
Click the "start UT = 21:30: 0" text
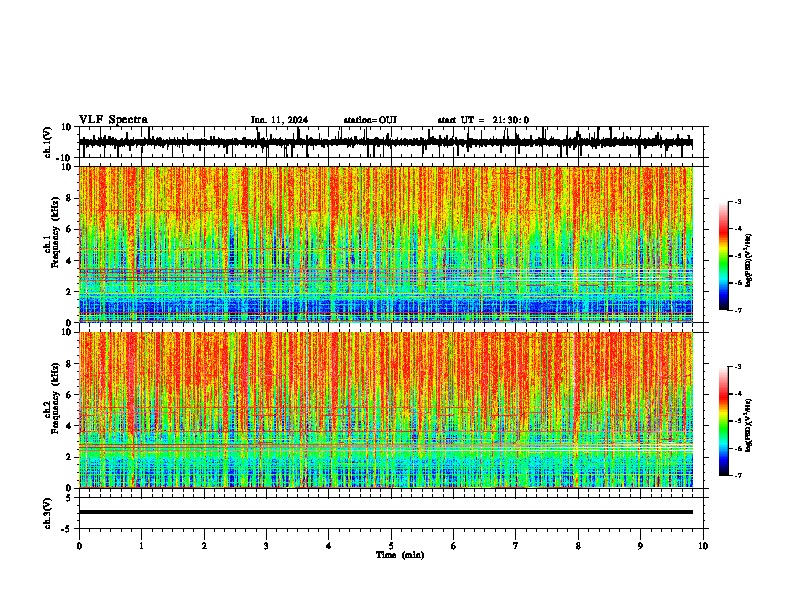click(483, 120)
